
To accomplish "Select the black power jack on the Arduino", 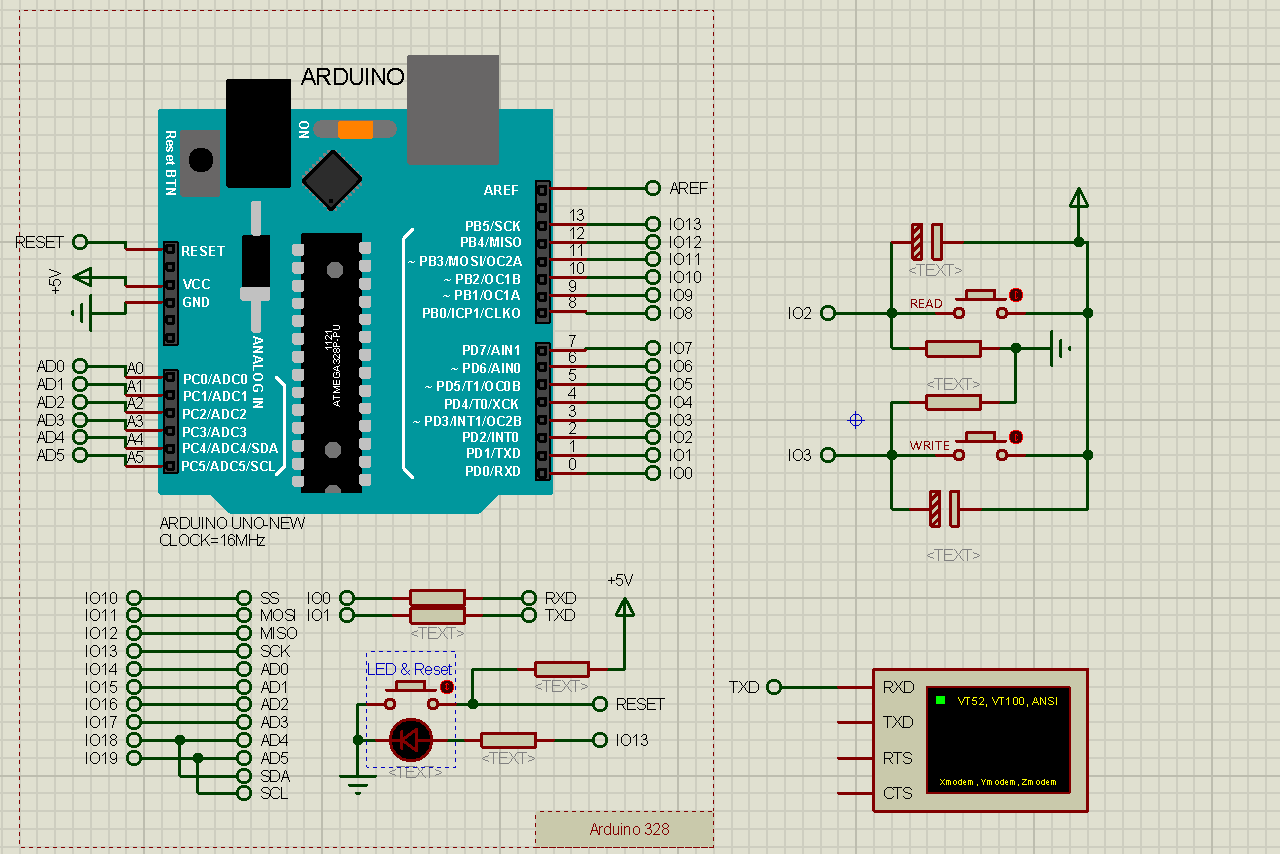I will click(258, 133).
